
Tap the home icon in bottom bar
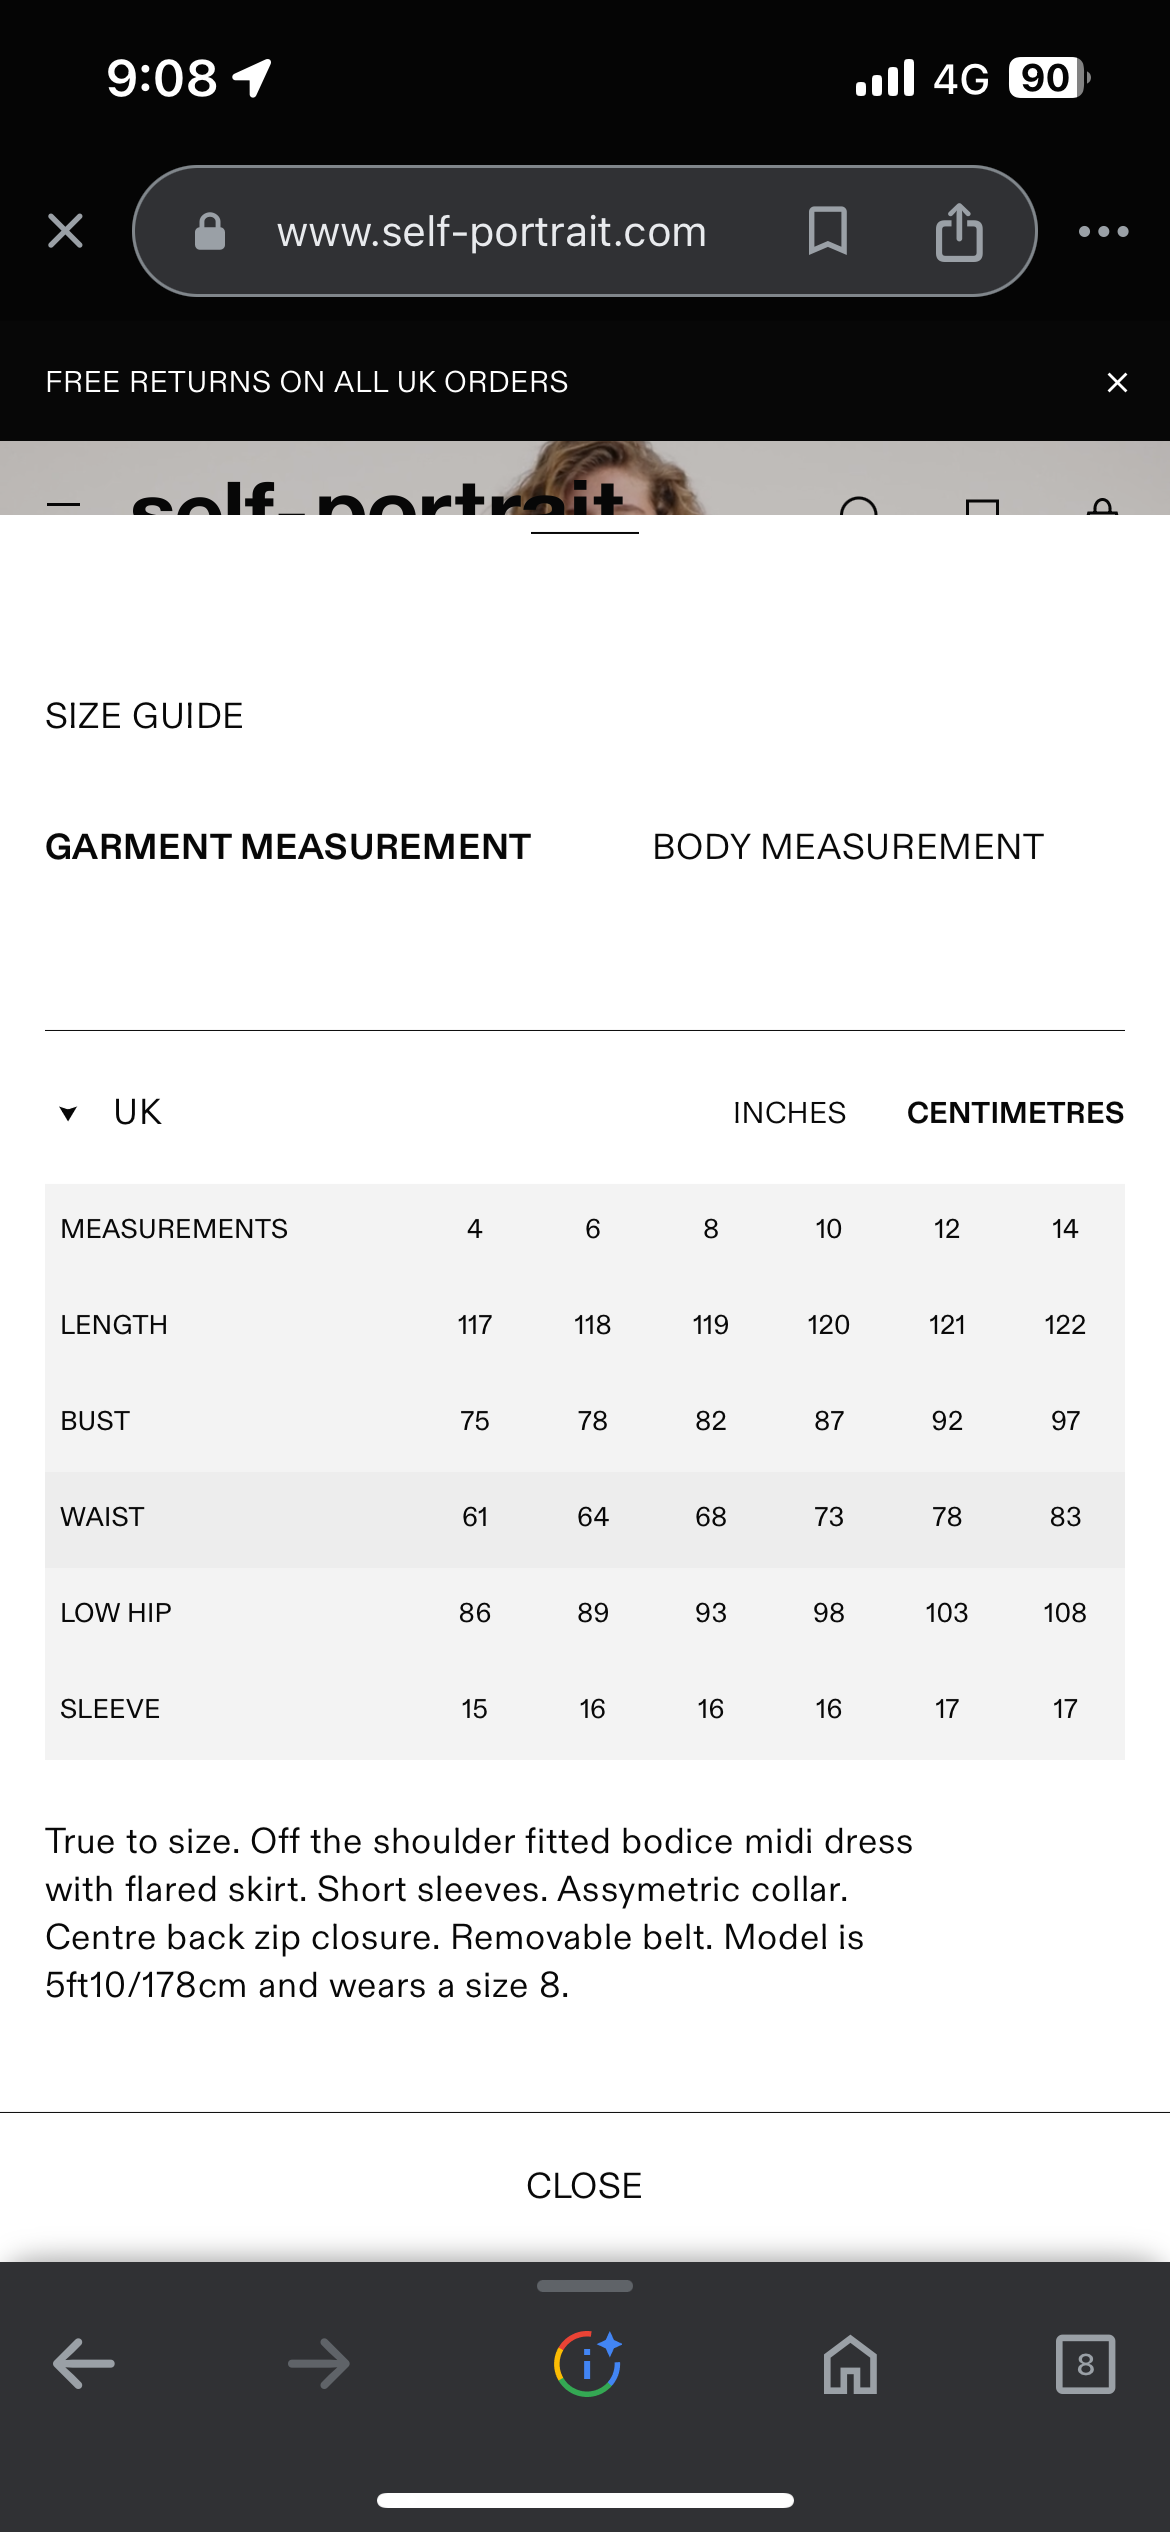point(850,2364)
